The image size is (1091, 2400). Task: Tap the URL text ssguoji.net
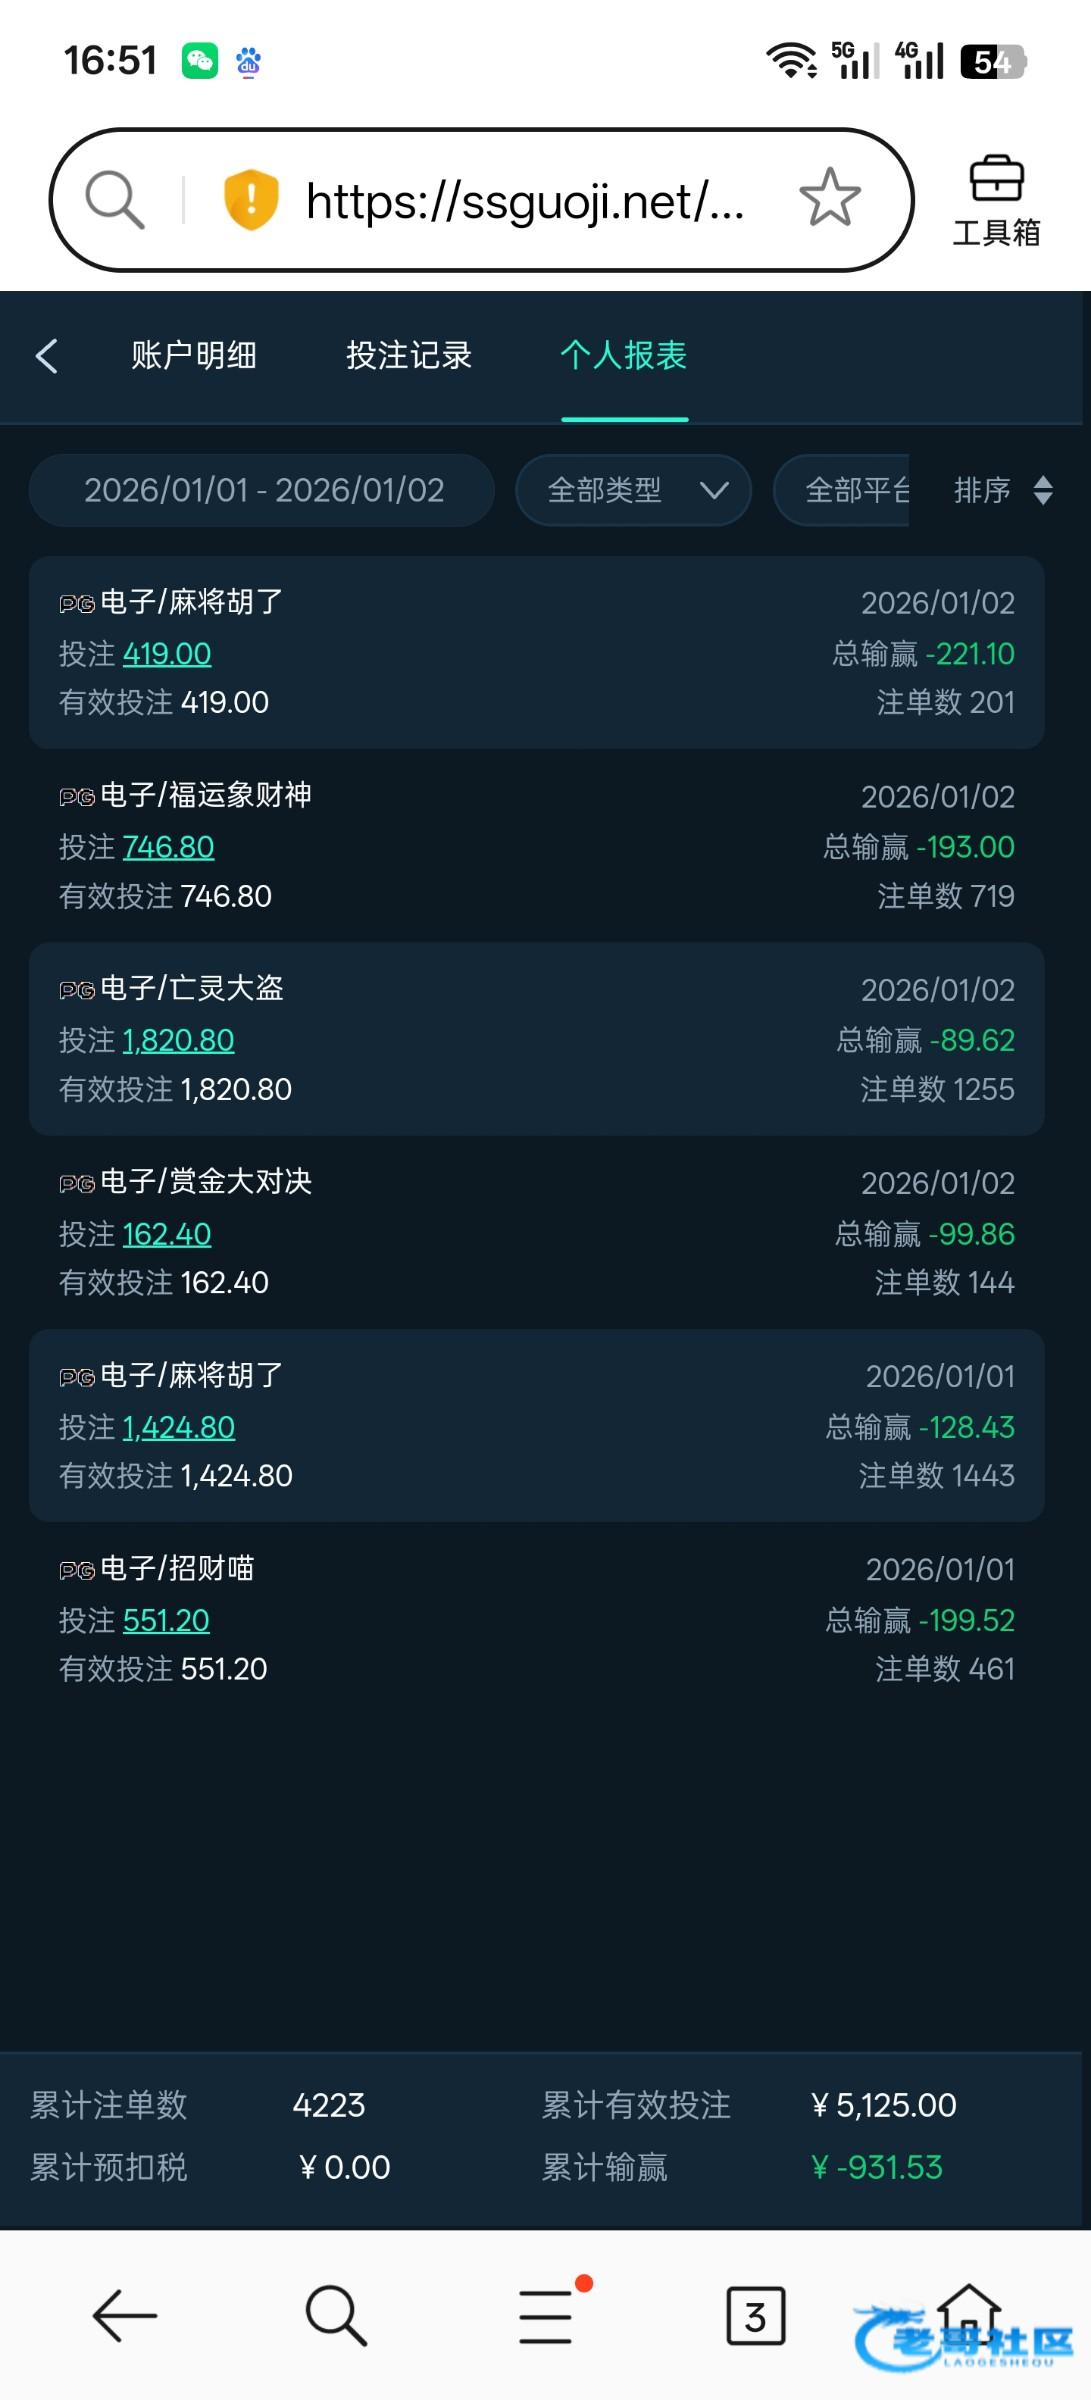[524, 201]
